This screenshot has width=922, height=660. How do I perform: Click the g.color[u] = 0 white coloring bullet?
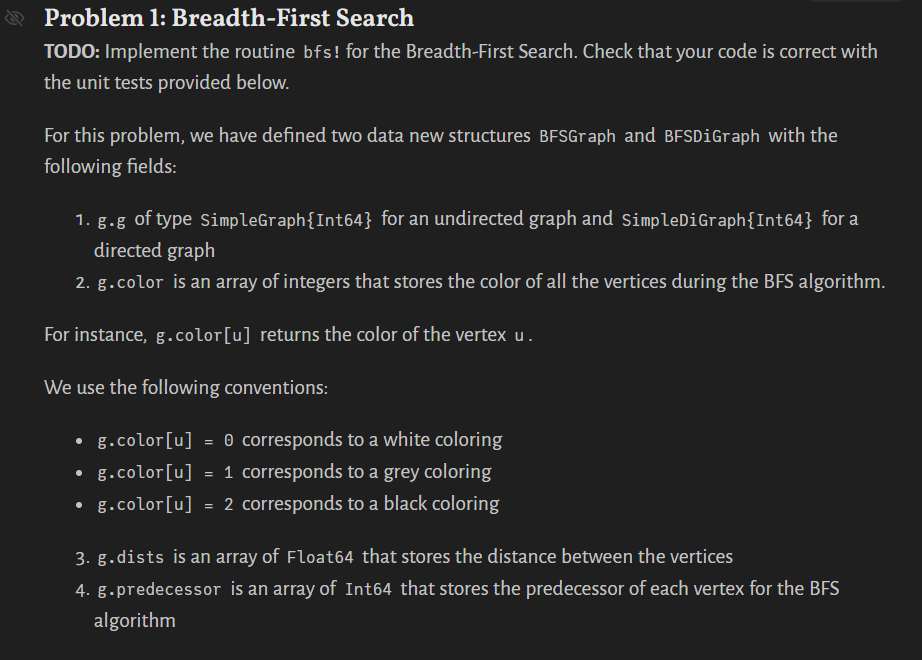(298, 440)
